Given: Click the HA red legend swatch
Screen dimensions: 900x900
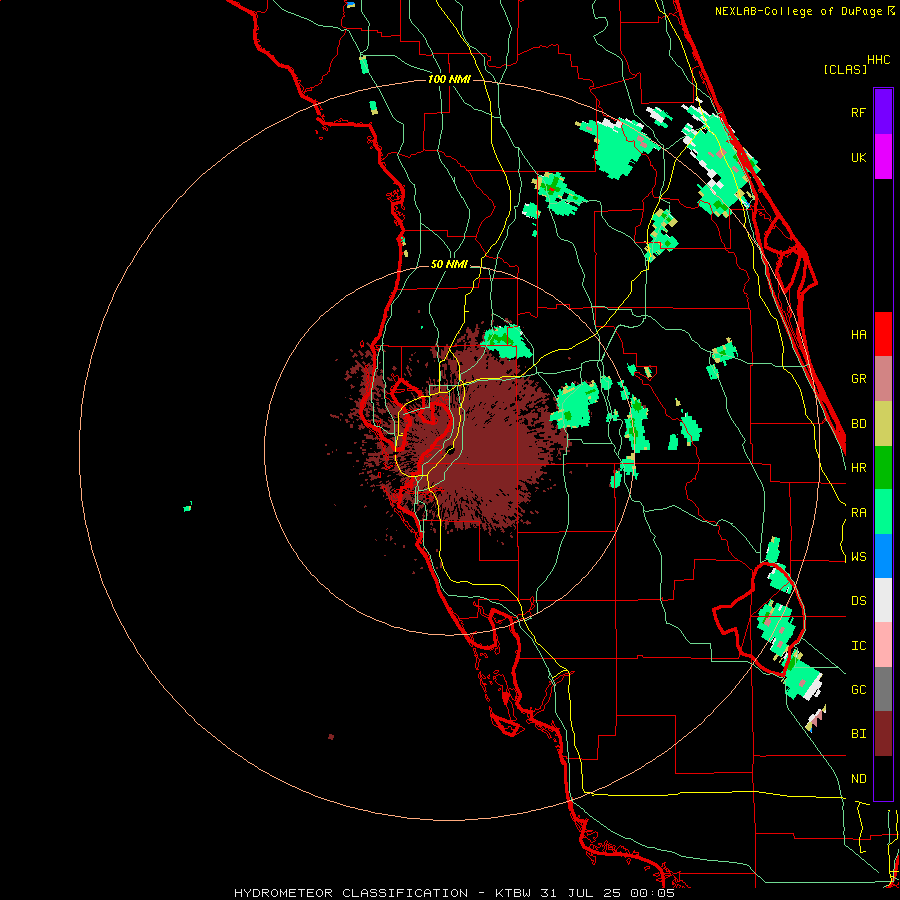Looking at the screenshot, I should click(883, 334).
